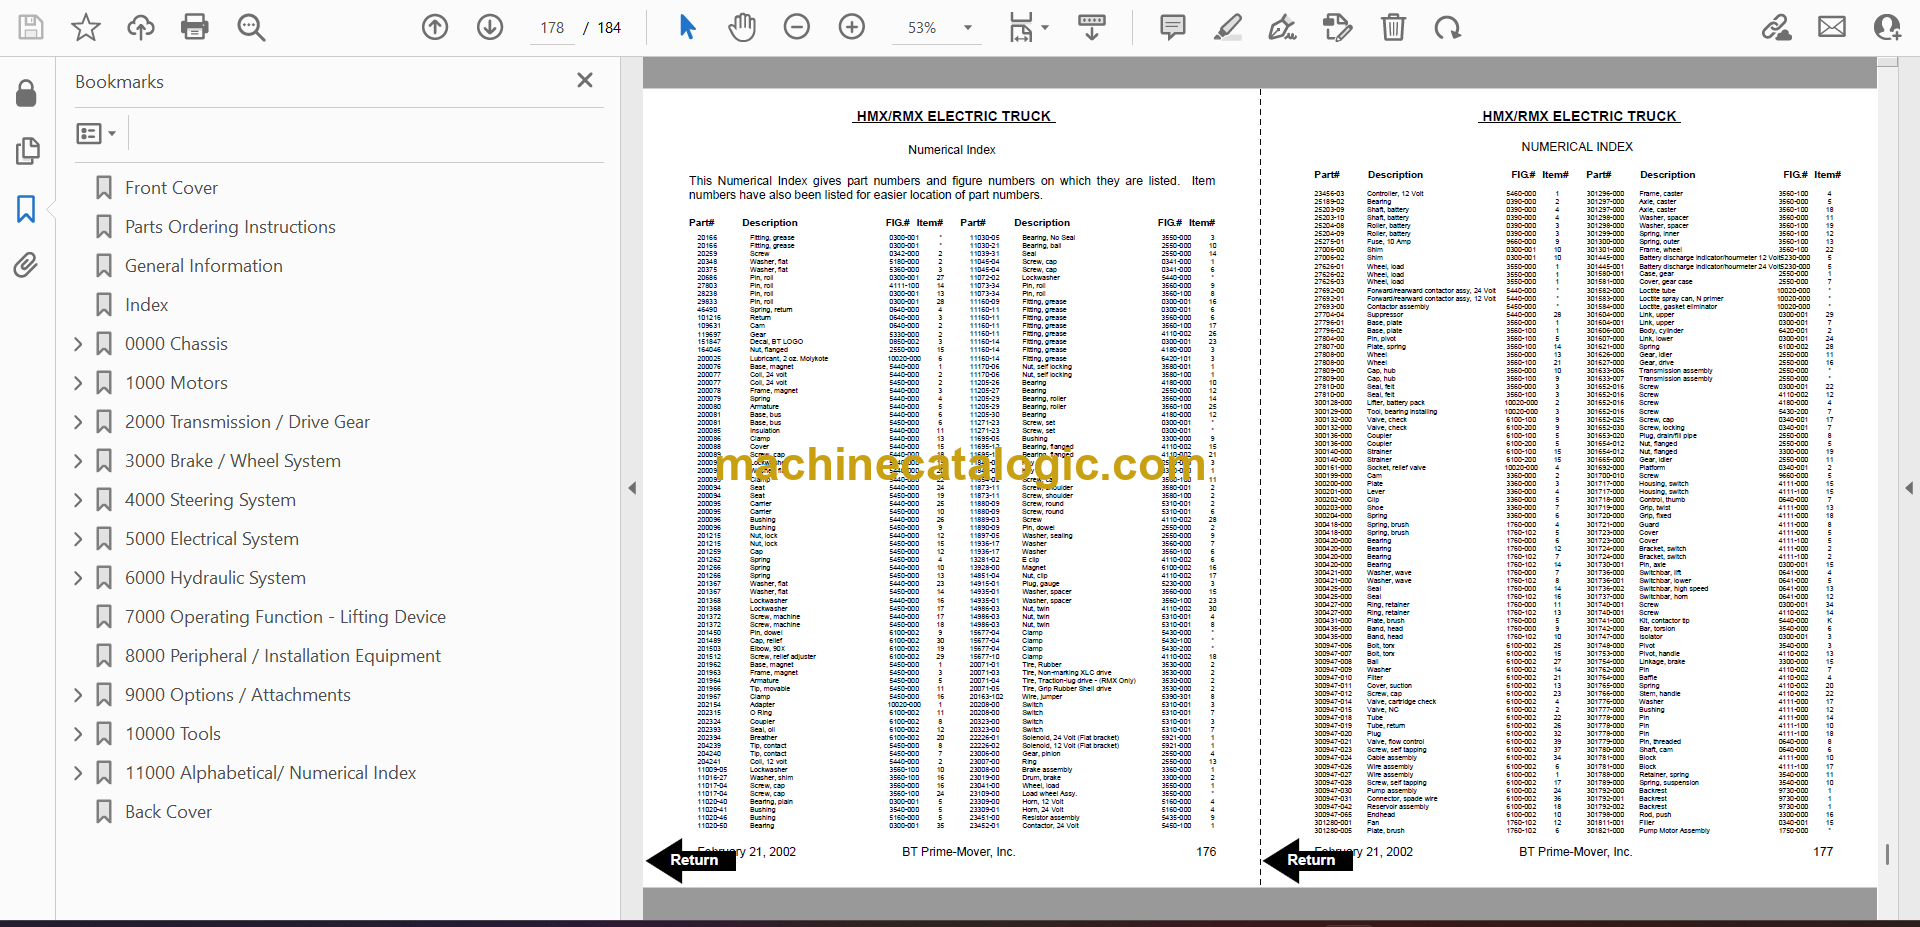Select the 0000 Chassis bookmark label
1920x927 pixels.
tap(176, 344)
